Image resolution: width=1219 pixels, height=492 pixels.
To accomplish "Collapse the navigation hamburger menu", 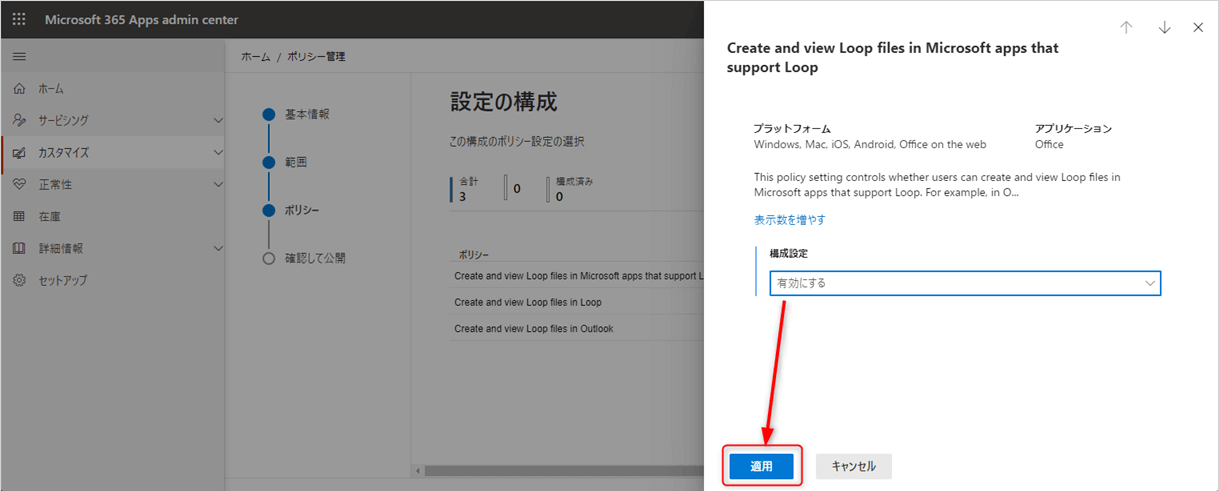I will coord(19,57).
